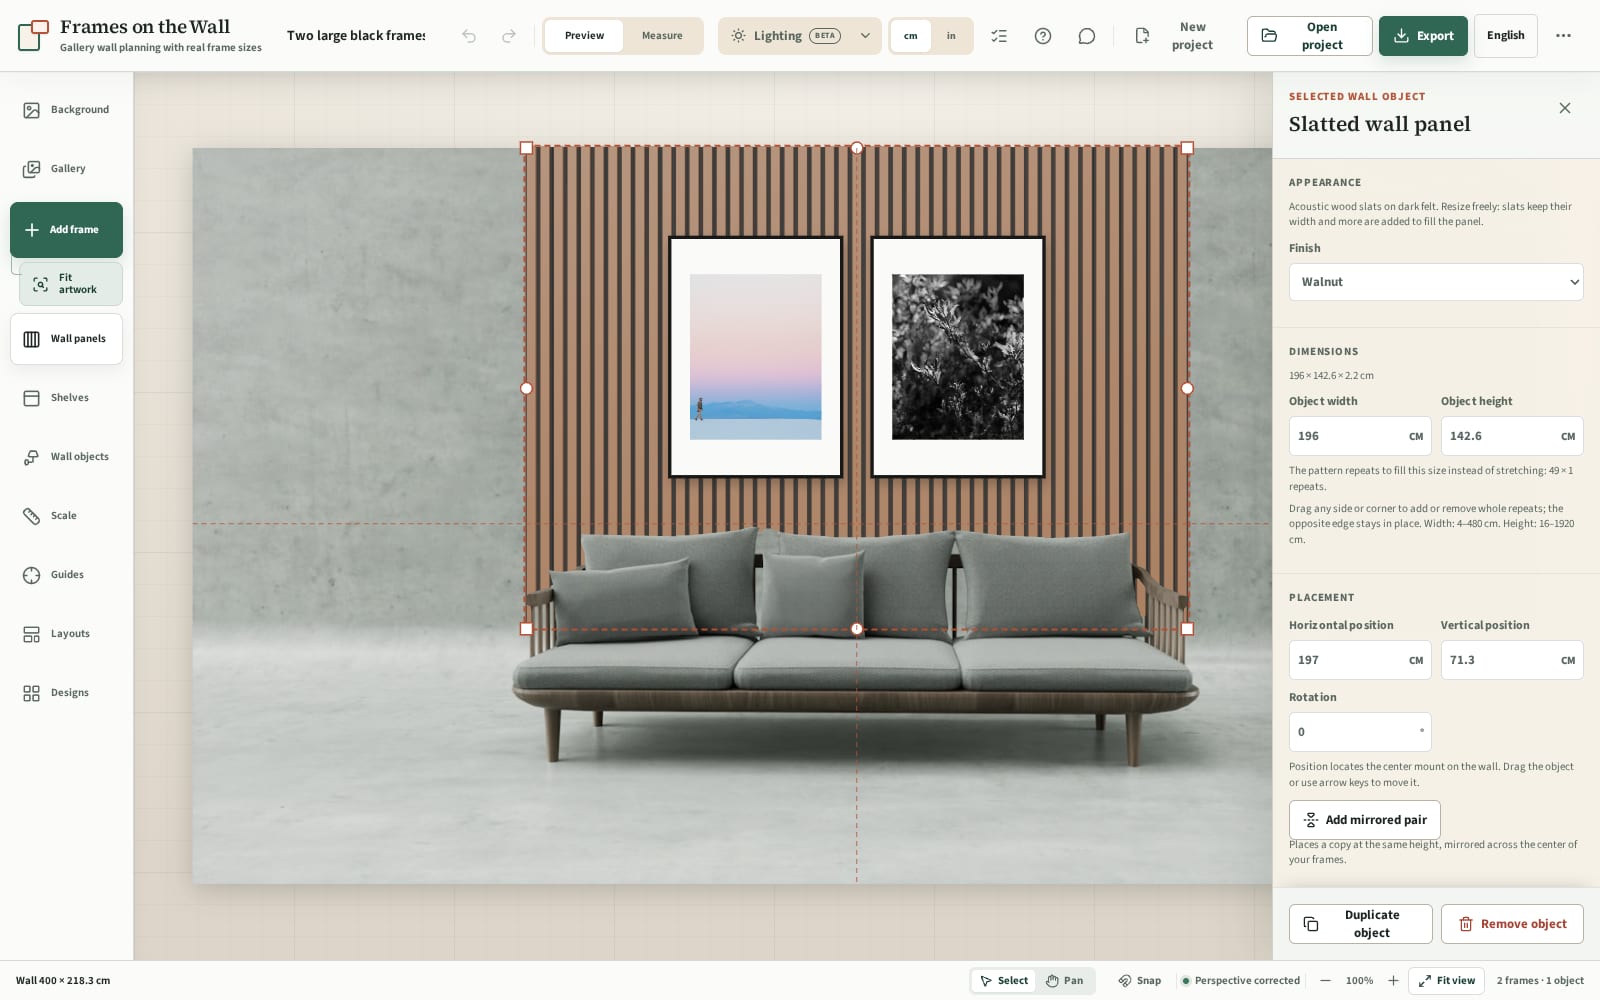
Task: Open the Guides sidebar panel
Action: 67,575
